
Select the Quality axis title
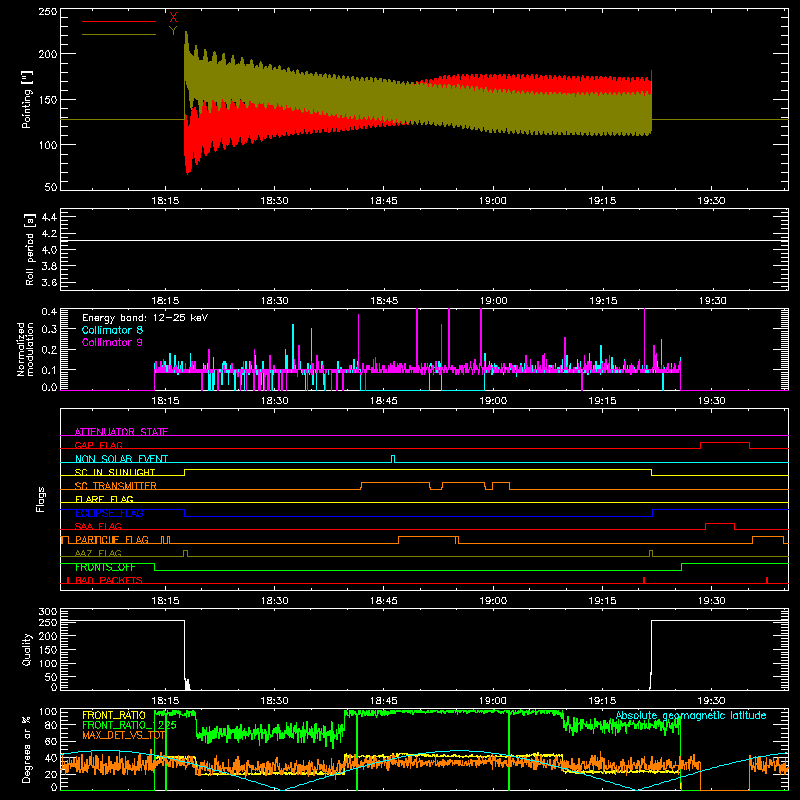[27, 649]
